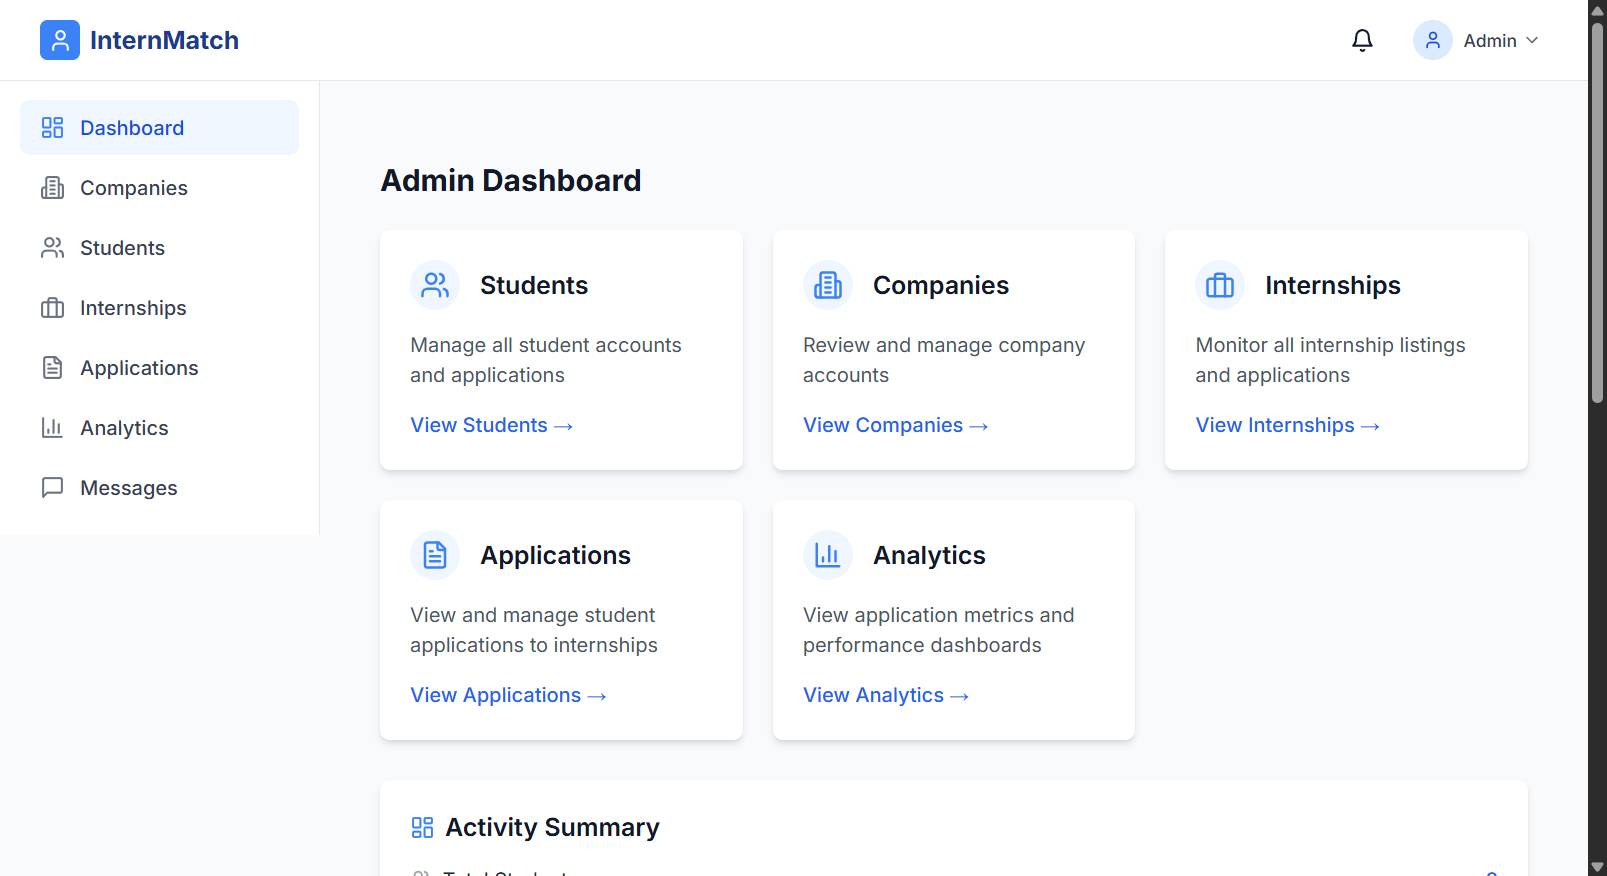The image size is (1607, 876).
Task: Click the notification bell icon
Action: click(1362, 40)
